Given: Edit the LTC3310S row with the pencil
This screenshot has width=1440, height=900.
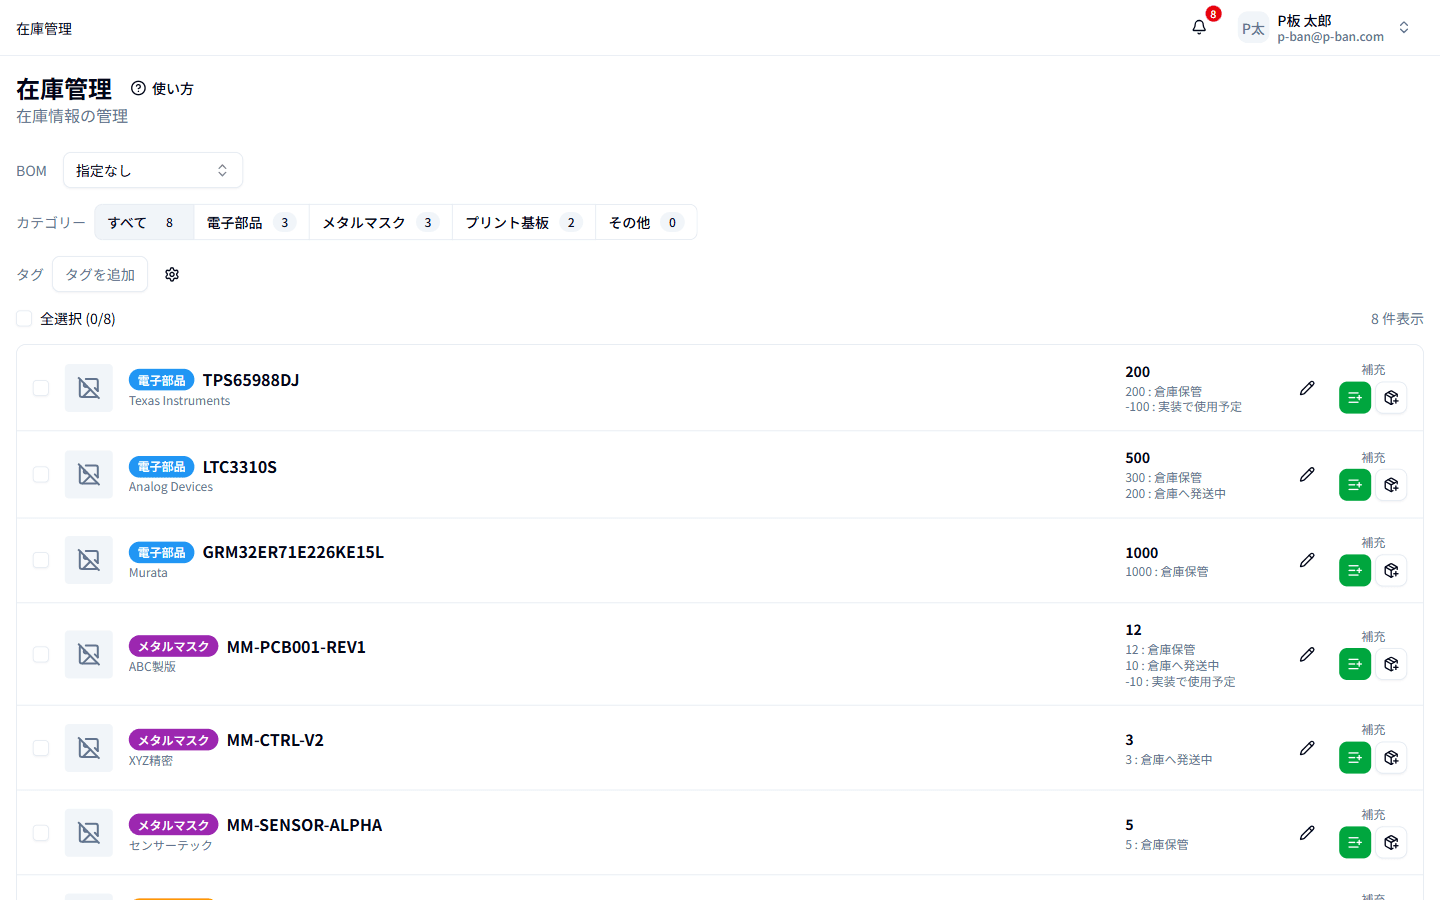Looking at the screenshot, I should (1307, 474).
